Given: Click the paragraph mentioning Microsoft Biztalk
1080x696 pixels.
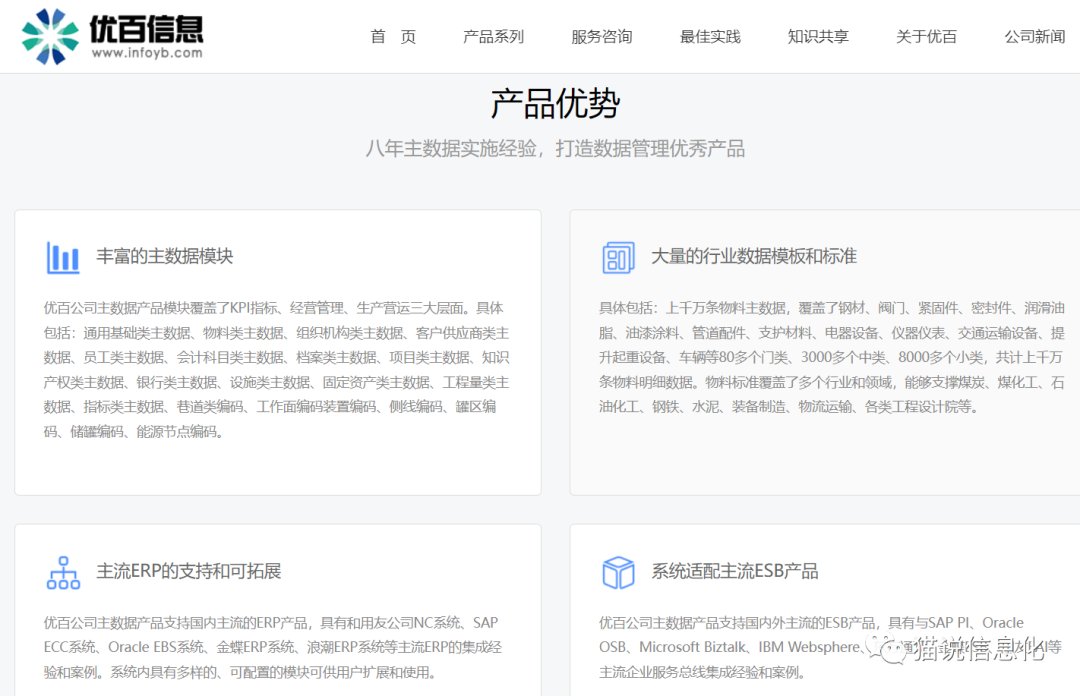Looking at the screenshot, I should (x=830, y=647).
